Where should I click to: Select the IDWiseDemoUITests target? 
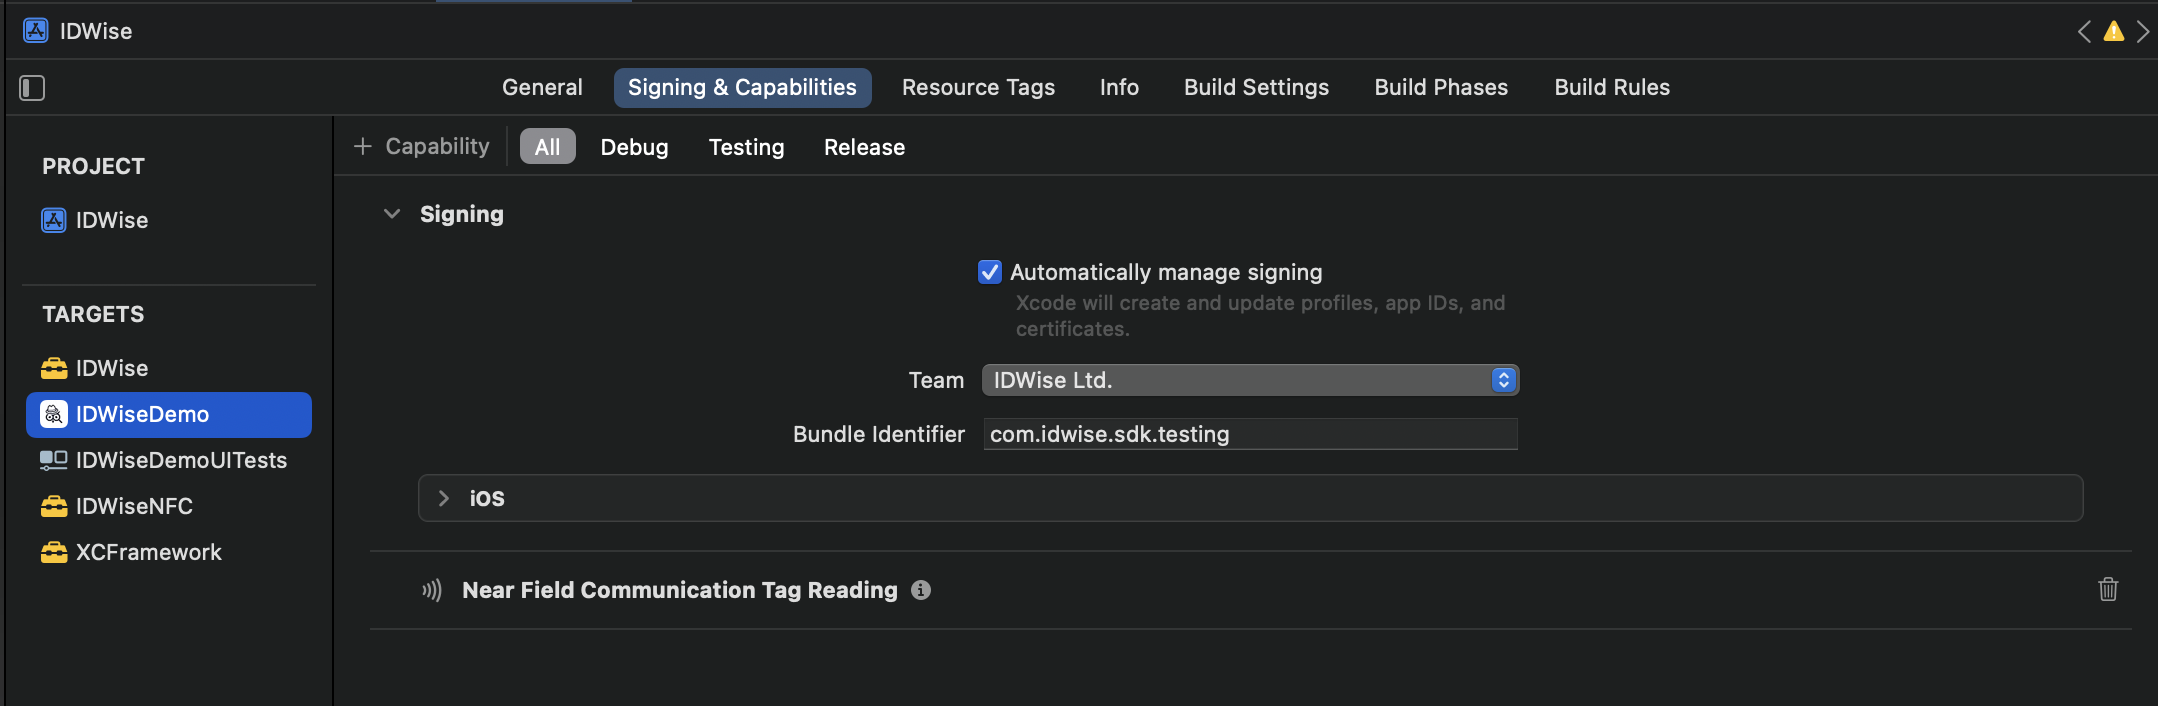pyautogui.click(x=164, y=460)
